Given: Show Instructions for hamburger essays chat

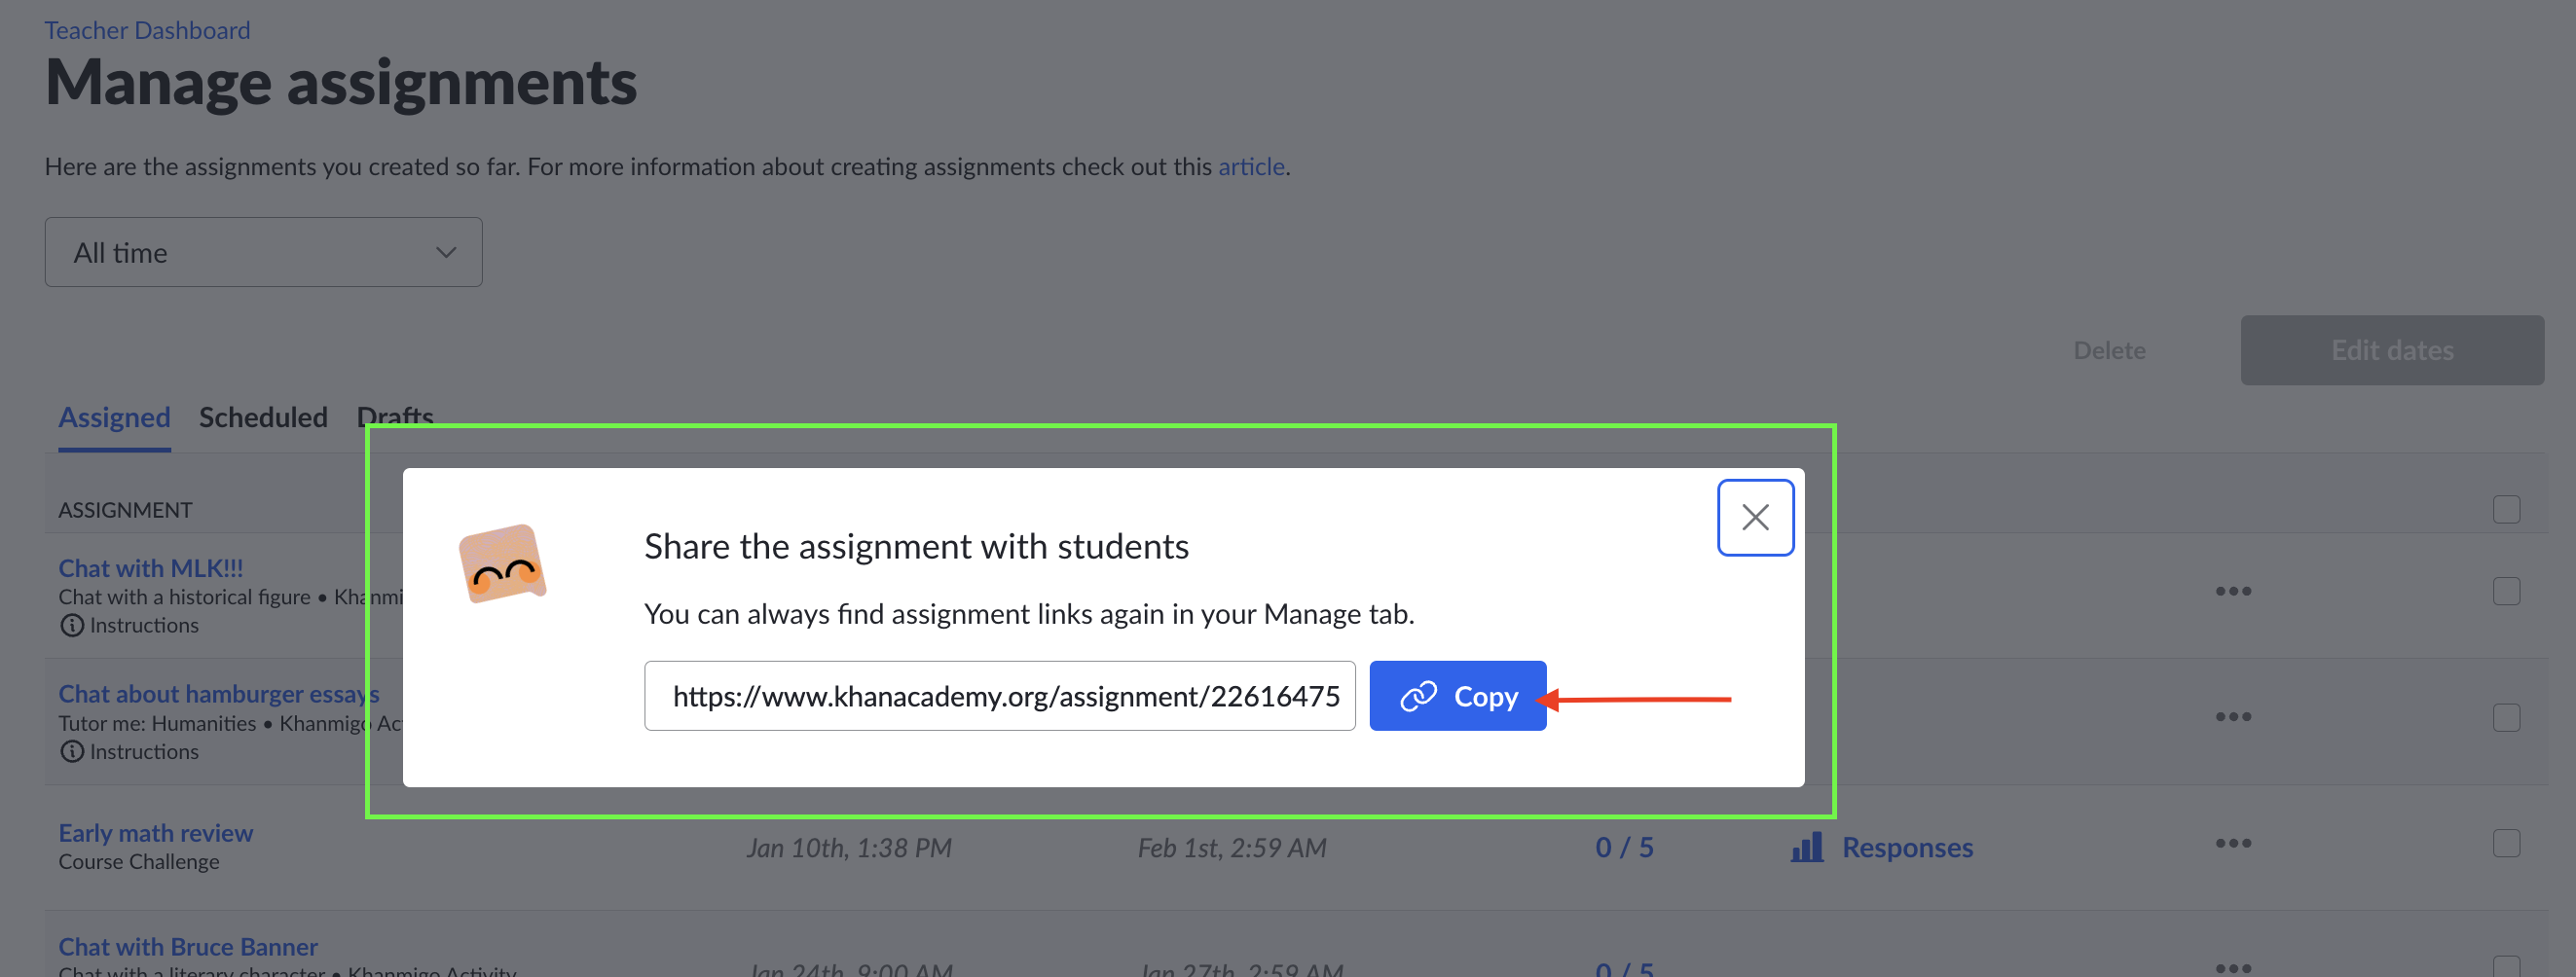Looking at the screenshot, I should pyautogui.click(x=130, y=751).
